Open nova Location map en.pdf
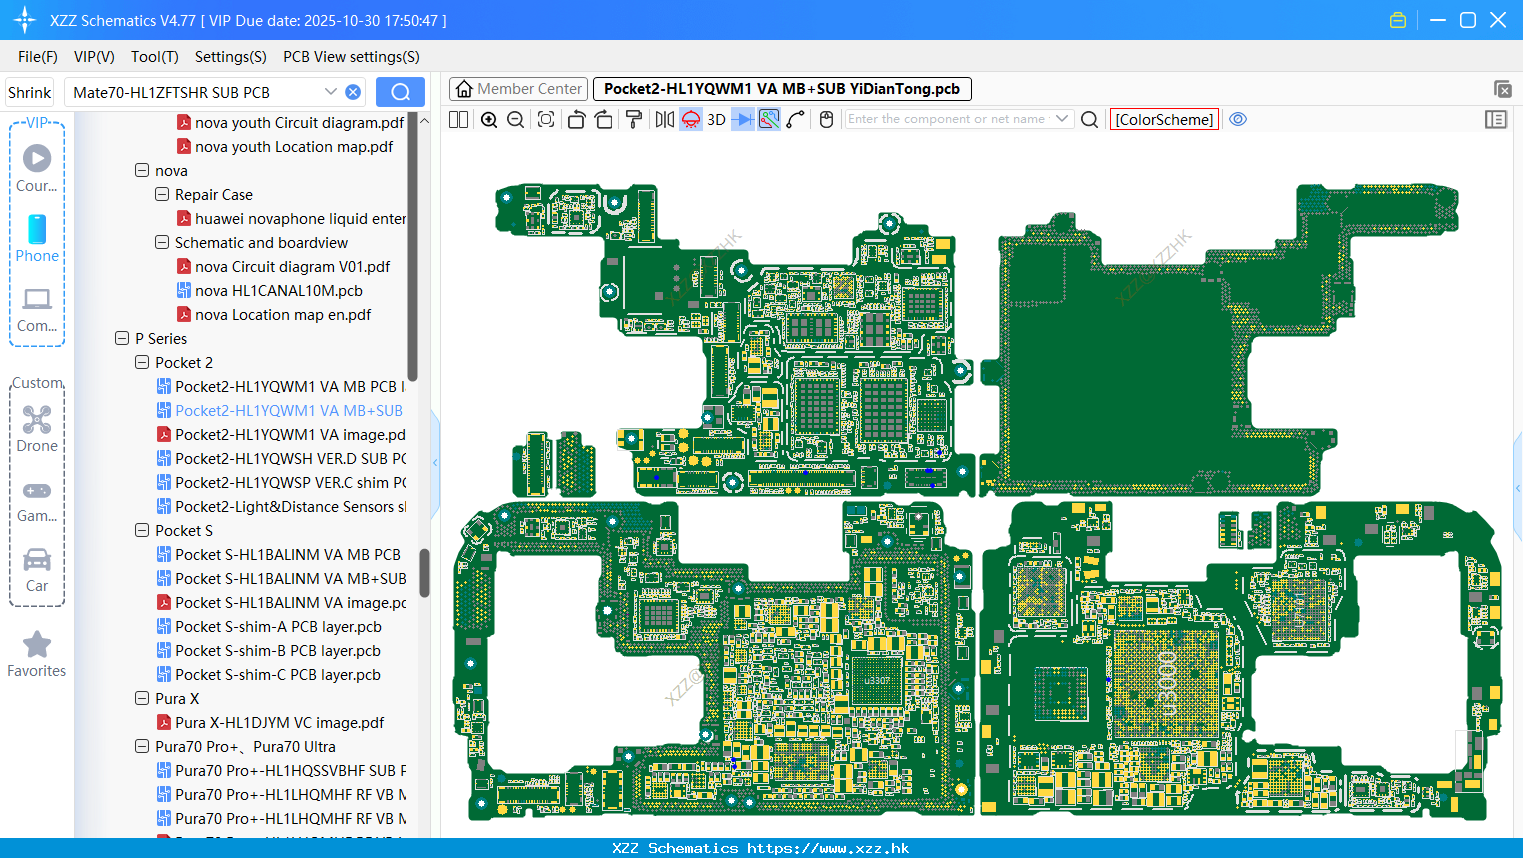The height and width of the screenshot is (858, 1523). pyautogui.click(x=274, y=315)
